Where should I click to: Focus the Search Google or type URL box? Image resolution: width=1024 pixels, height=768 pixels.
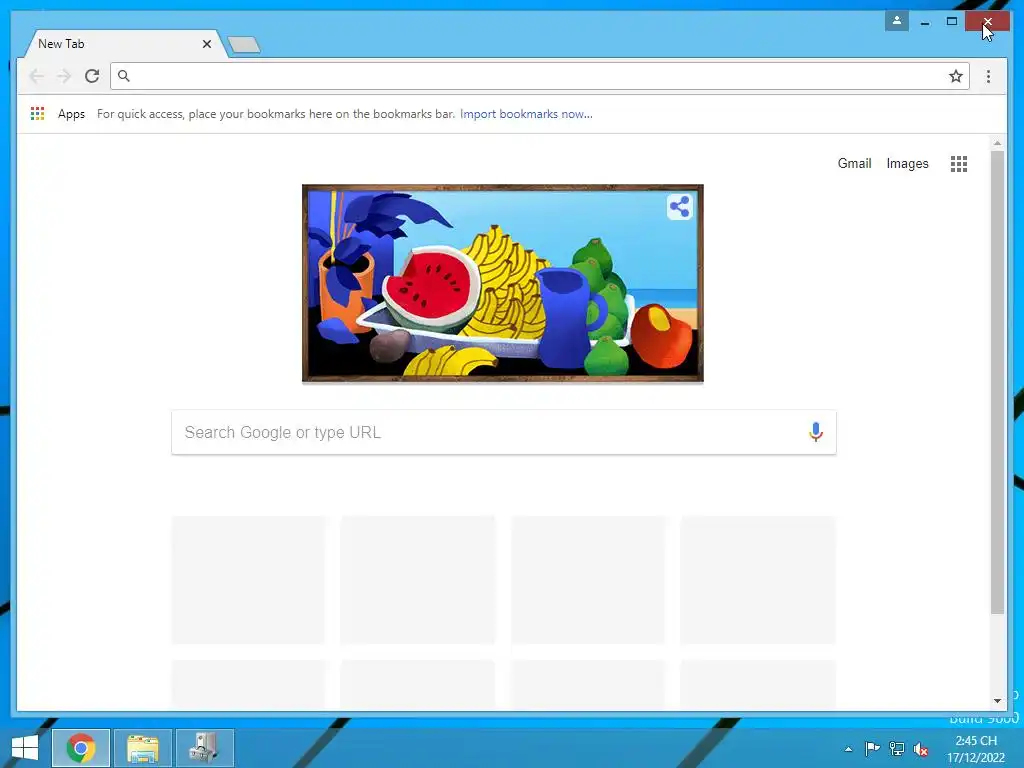pos(504,432)
